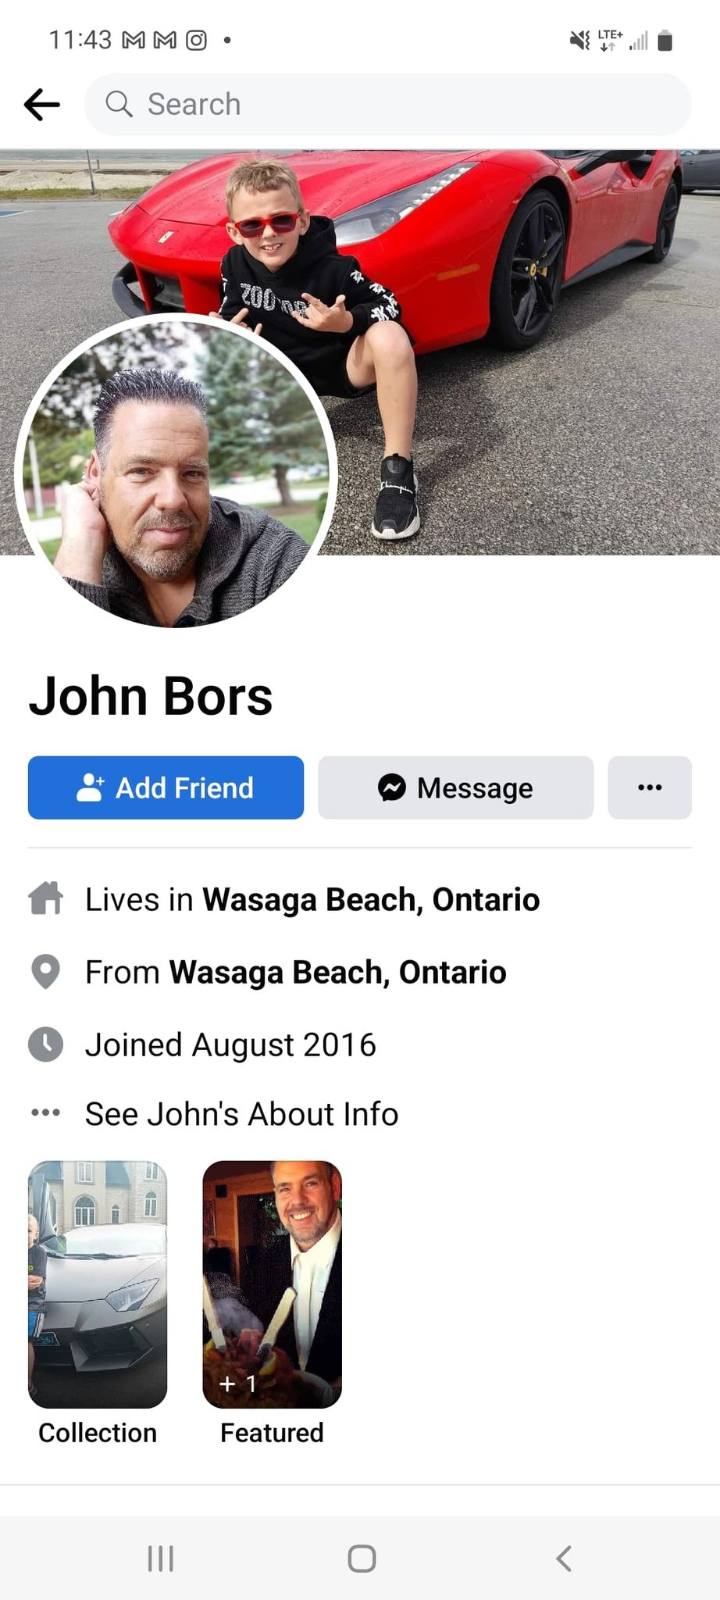Screen dimensions: 720x1600
Task: Tap the location pin icon next to From
Action: 46,972
